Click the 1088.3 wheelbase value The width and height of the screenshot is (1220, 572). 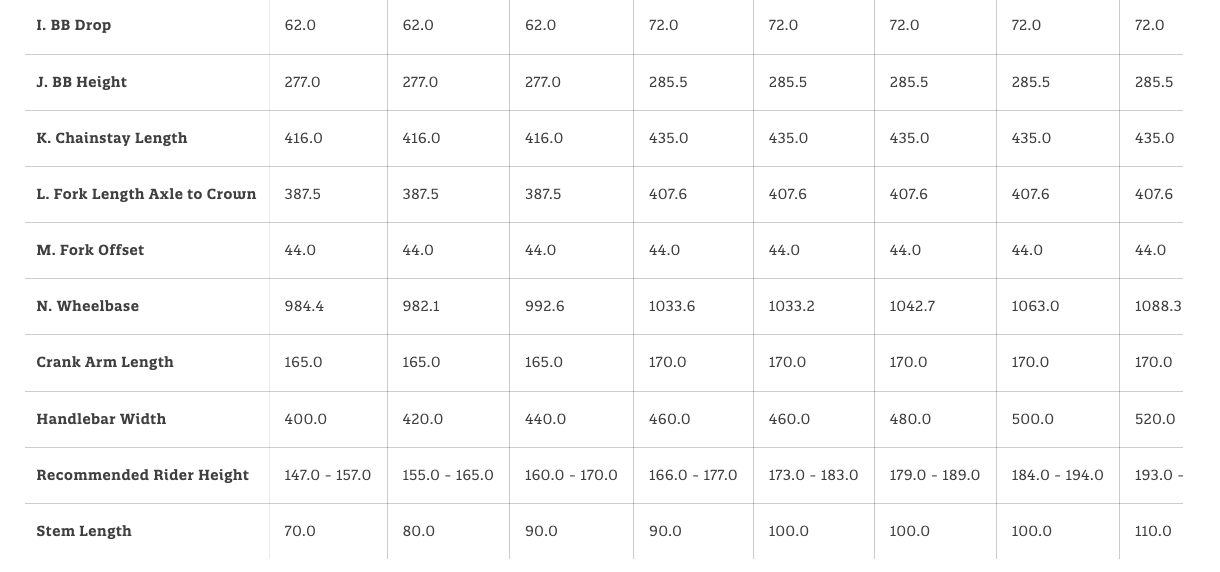tap(1158, 306)
